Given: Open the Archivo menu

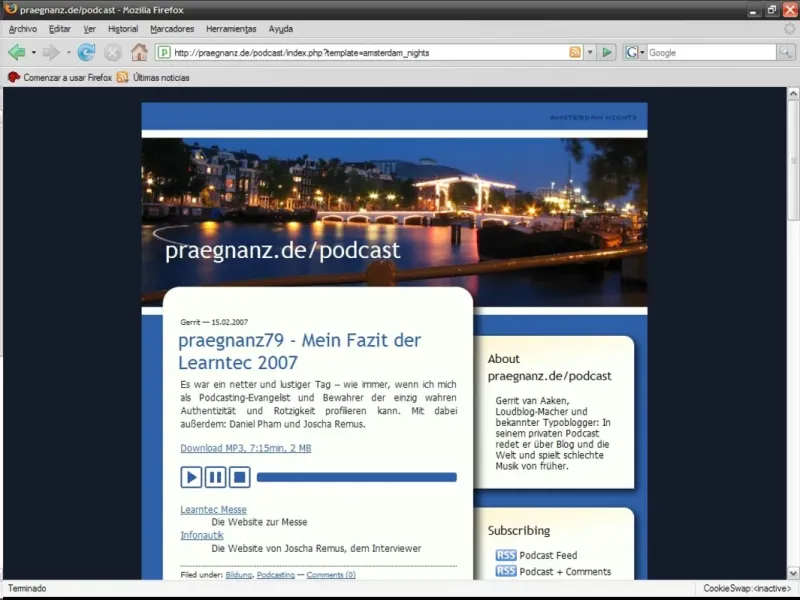Looking at the screenshot, I should [23, 29].
